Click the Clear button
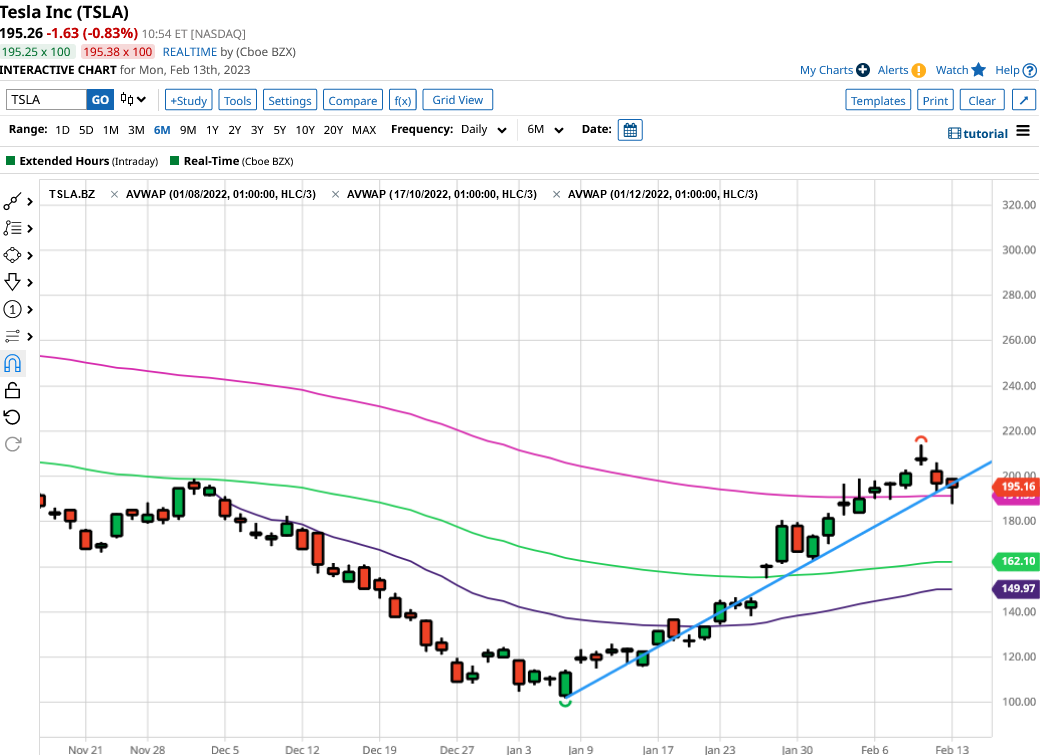 [982, 100]
